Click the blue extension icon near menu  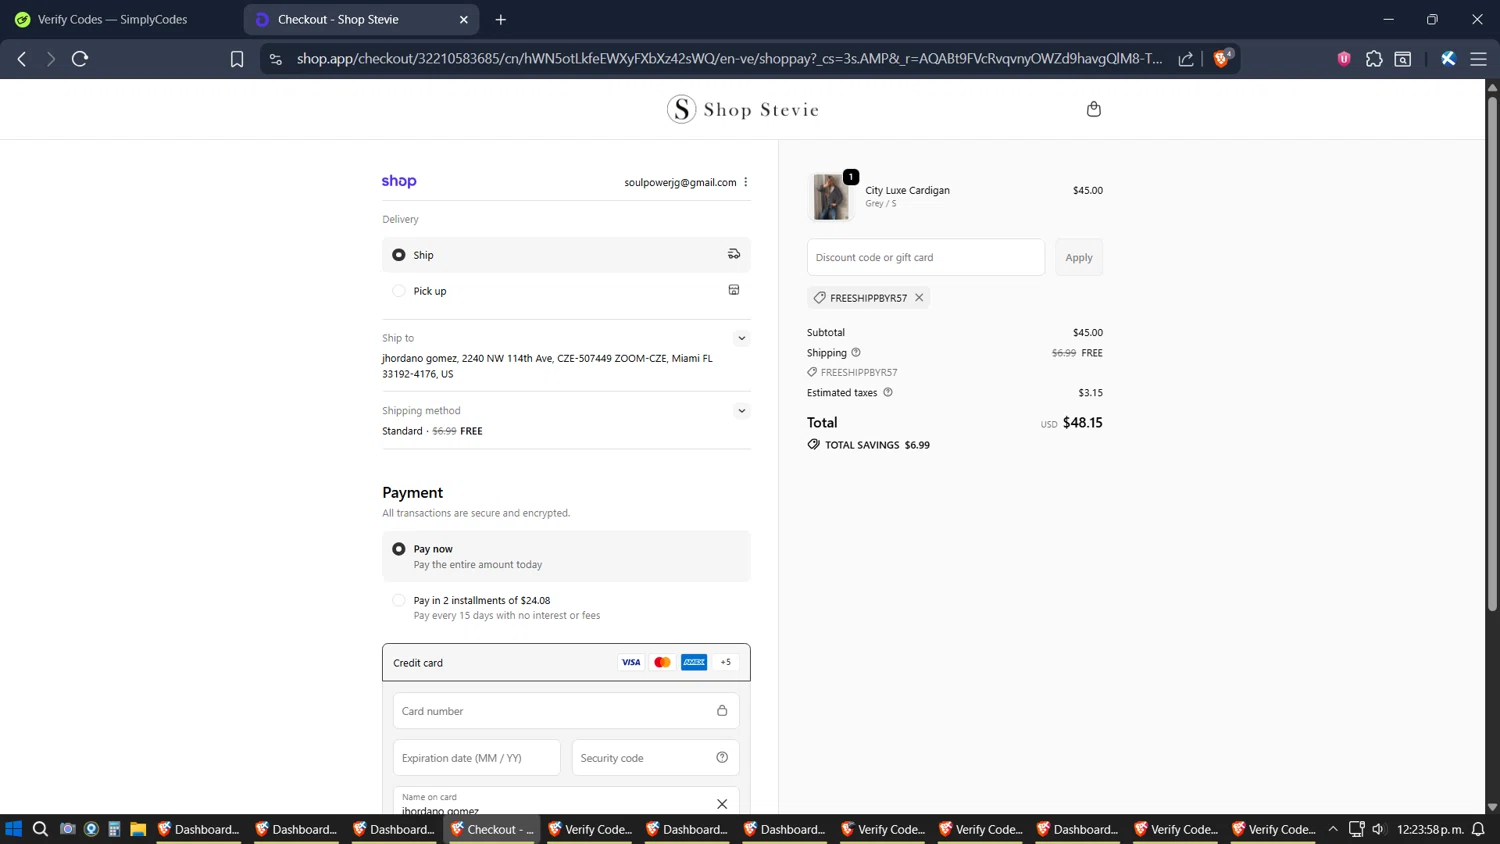coord(1448,59)
